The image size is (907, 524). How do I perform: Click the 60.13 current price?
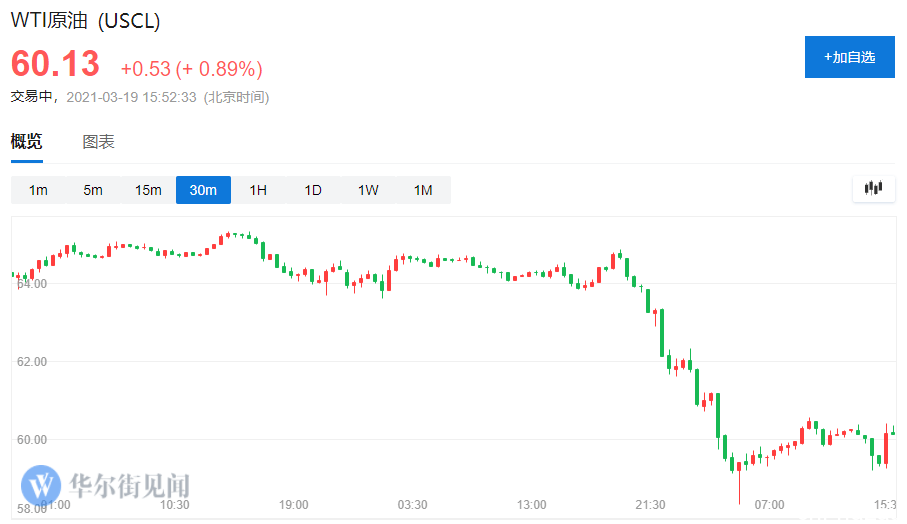tap(56, 64)
